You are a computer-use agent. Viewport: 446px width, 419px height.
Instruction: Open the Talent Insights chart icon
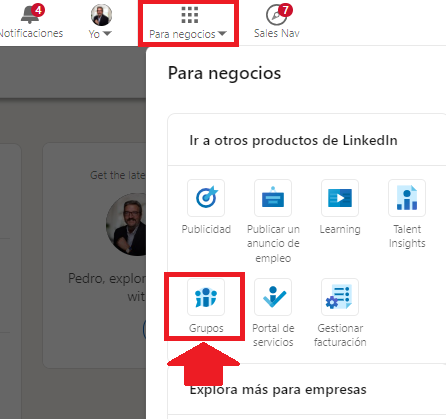tap(407, 198)
